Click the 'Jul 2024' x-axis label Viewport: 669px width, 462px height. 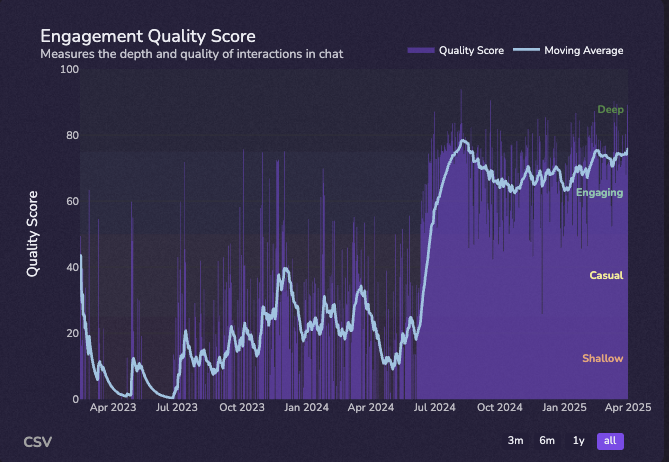point(434,407)
